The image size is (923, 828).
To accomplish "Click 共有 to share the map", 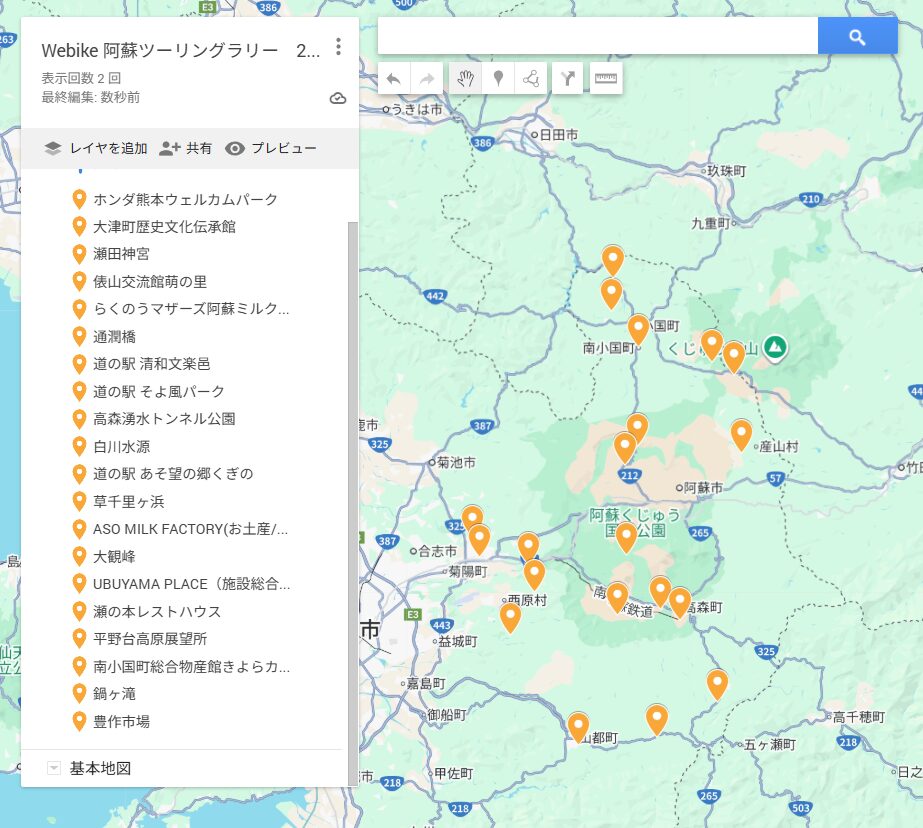I will coord(186,148).
